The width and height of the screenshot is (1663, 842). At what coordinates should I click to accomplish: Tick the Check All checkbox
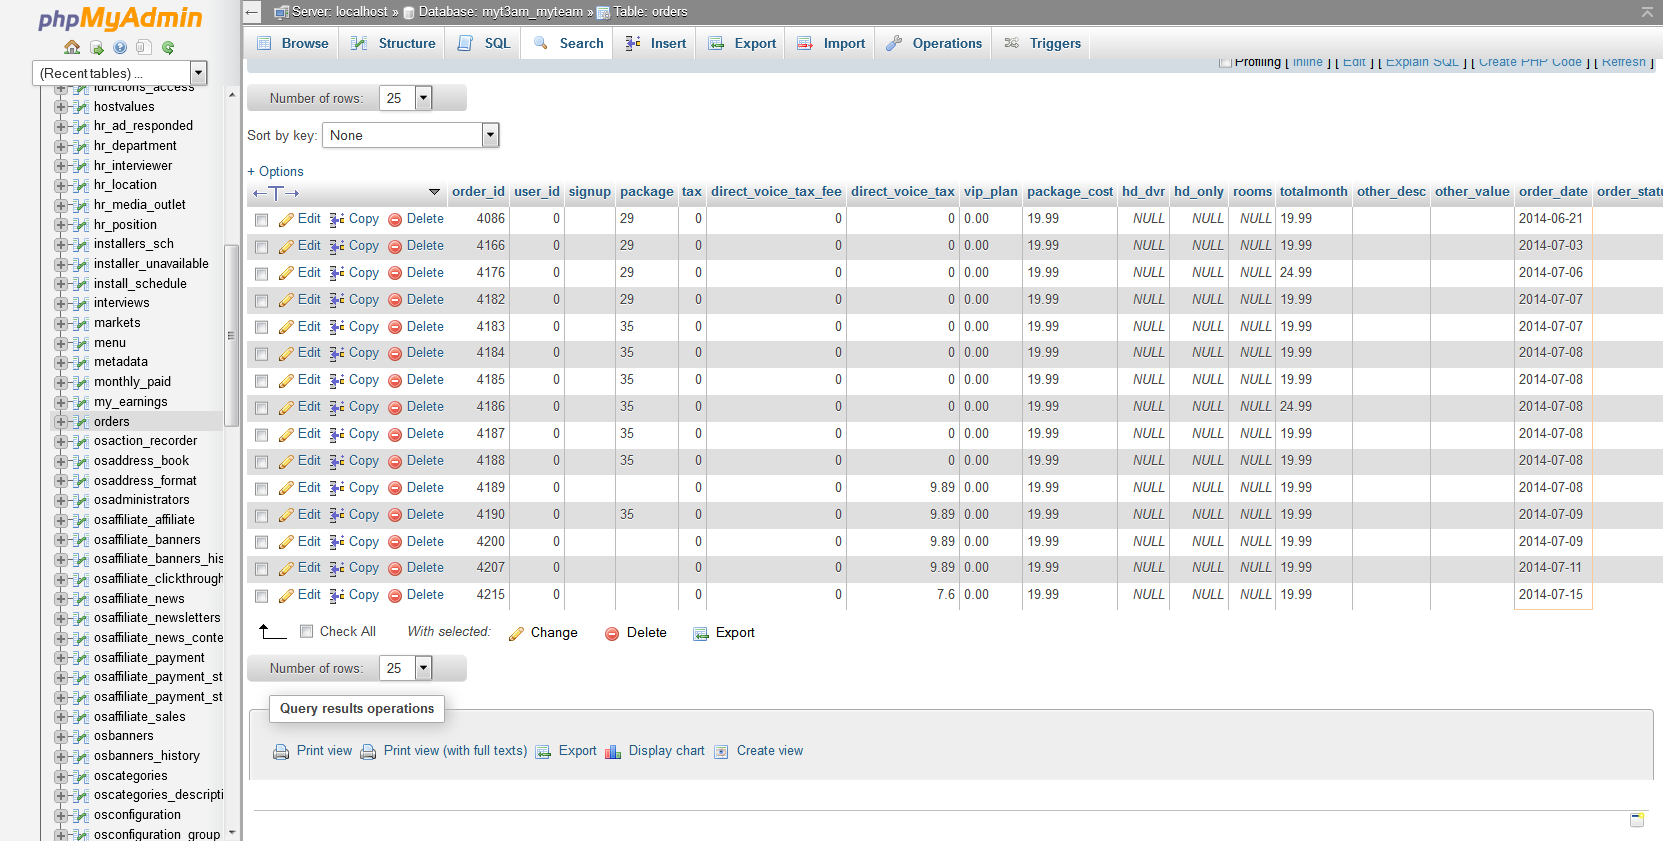click(307, 631)
